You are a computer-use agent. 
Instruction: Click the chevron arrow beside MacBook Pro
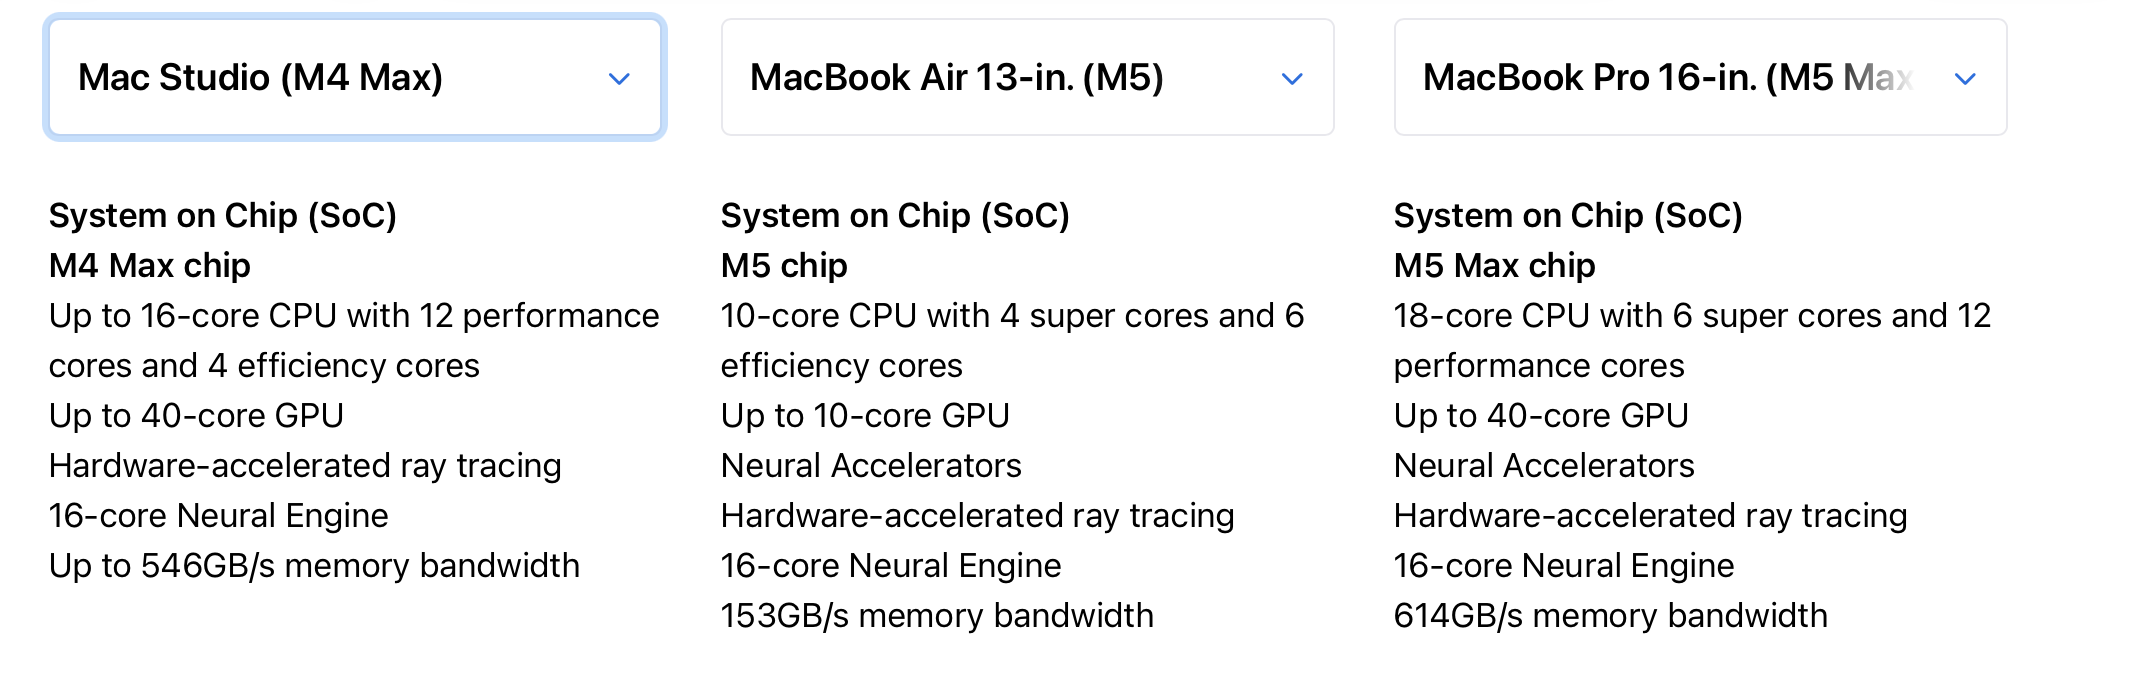(1965, 79)
